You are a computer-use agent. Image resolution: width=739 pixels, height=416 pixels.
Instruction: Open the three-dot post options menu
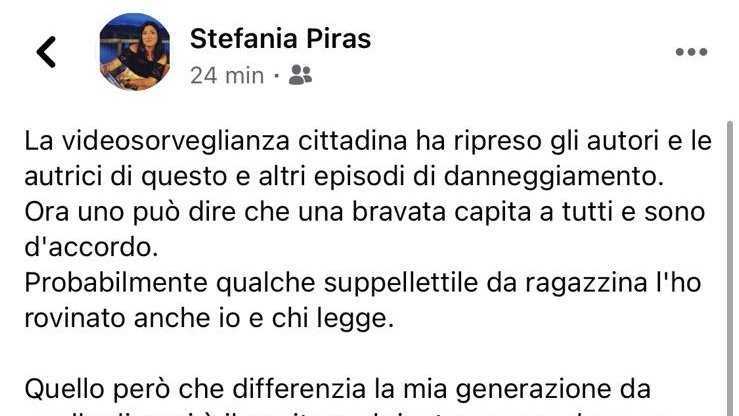[x=691, y=53]
